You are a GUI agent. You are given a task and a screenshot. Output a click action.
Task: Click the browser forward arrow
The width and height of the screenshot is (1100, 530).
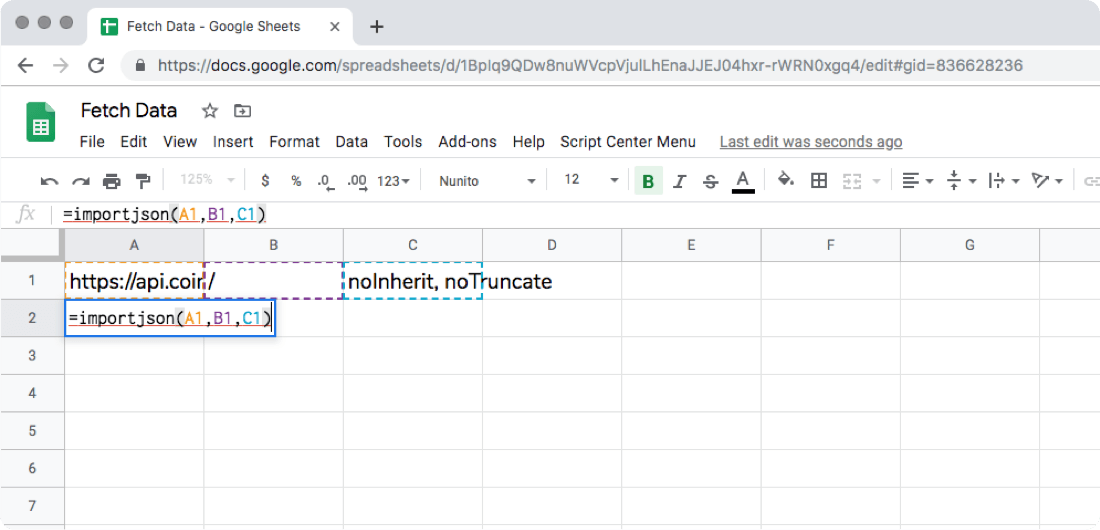click(x=60, y=65)
